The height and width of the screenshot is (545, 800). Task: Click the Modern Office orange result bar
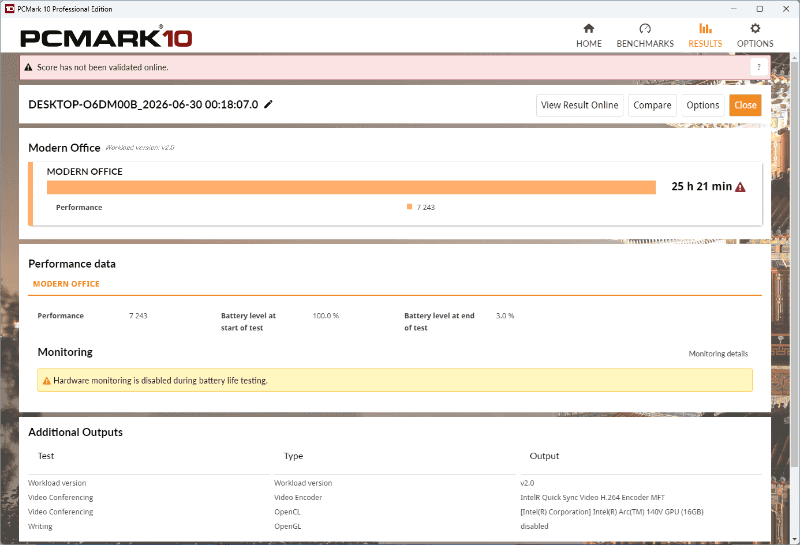click(351, 187)
